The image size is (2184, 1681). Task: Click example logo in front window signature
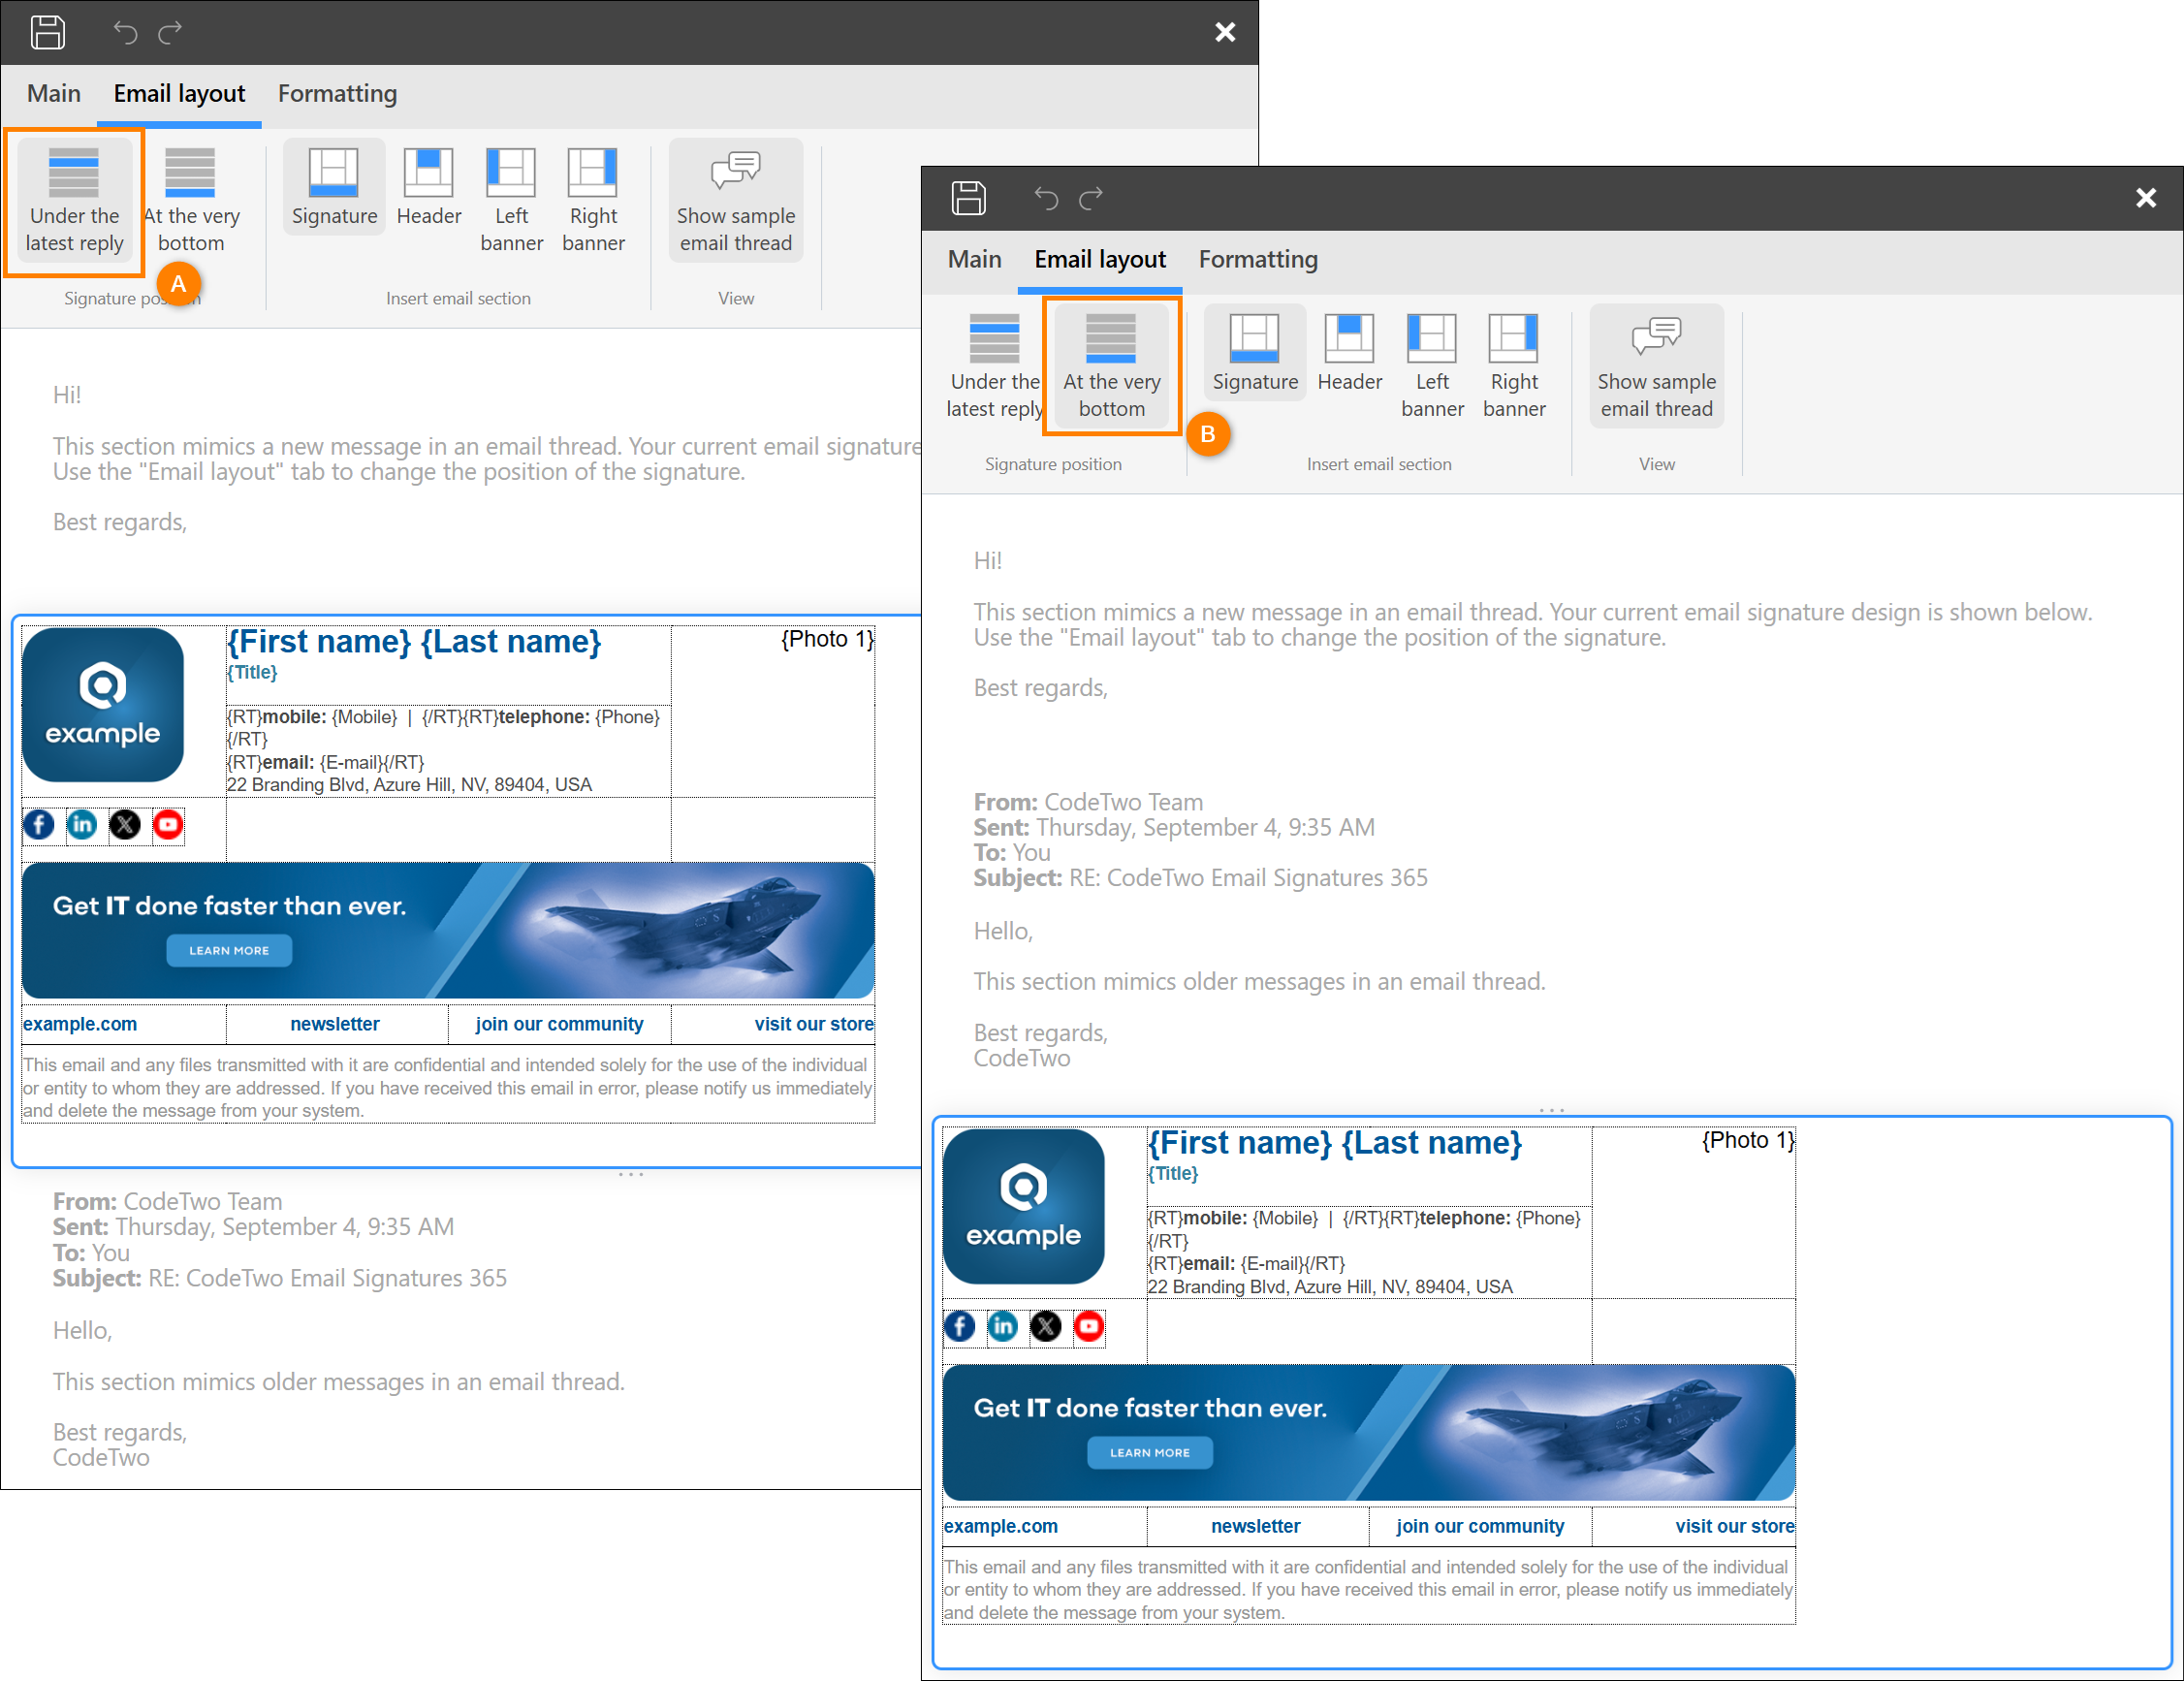[x=1024, y=1207]
